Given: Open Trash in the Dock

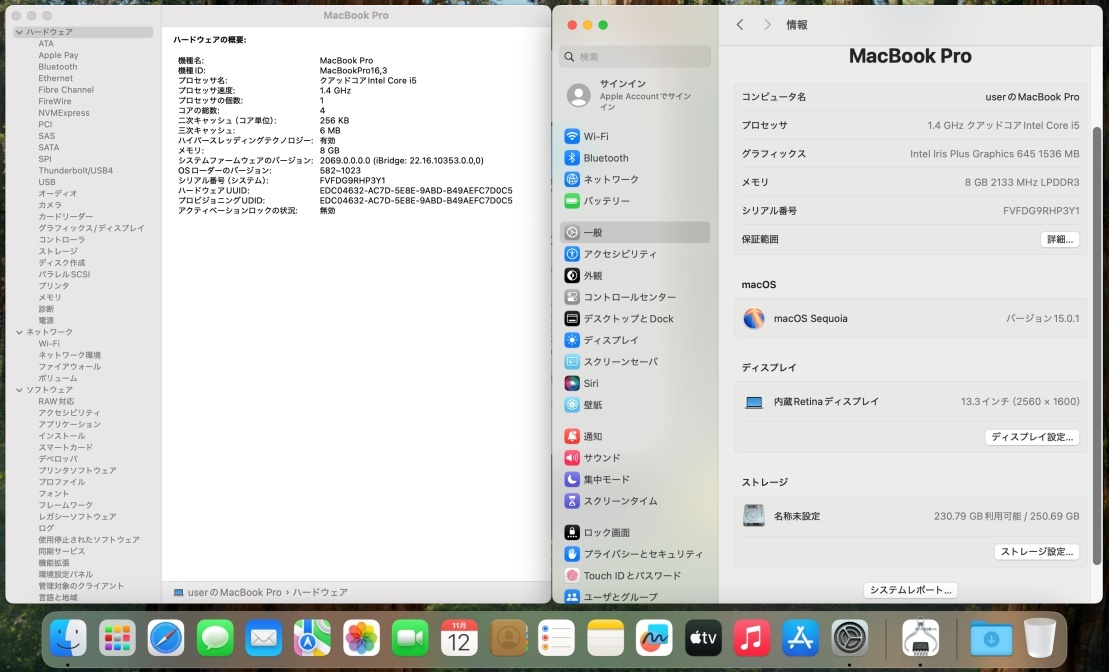Looking at the screenshot, I should [x=1040, y=638].
